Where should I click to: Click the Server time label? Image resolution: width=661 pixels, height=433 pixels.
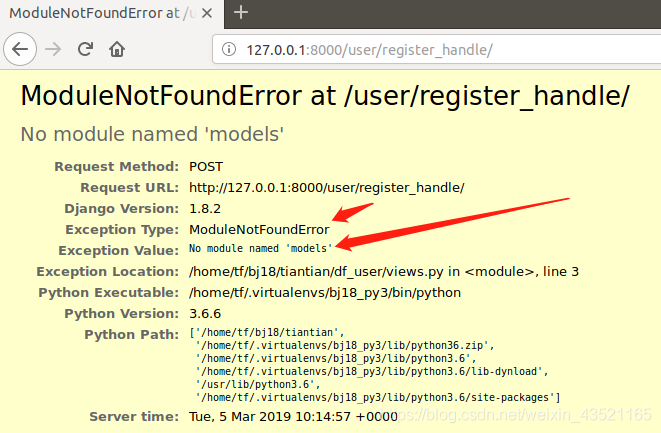coord(134,417)
